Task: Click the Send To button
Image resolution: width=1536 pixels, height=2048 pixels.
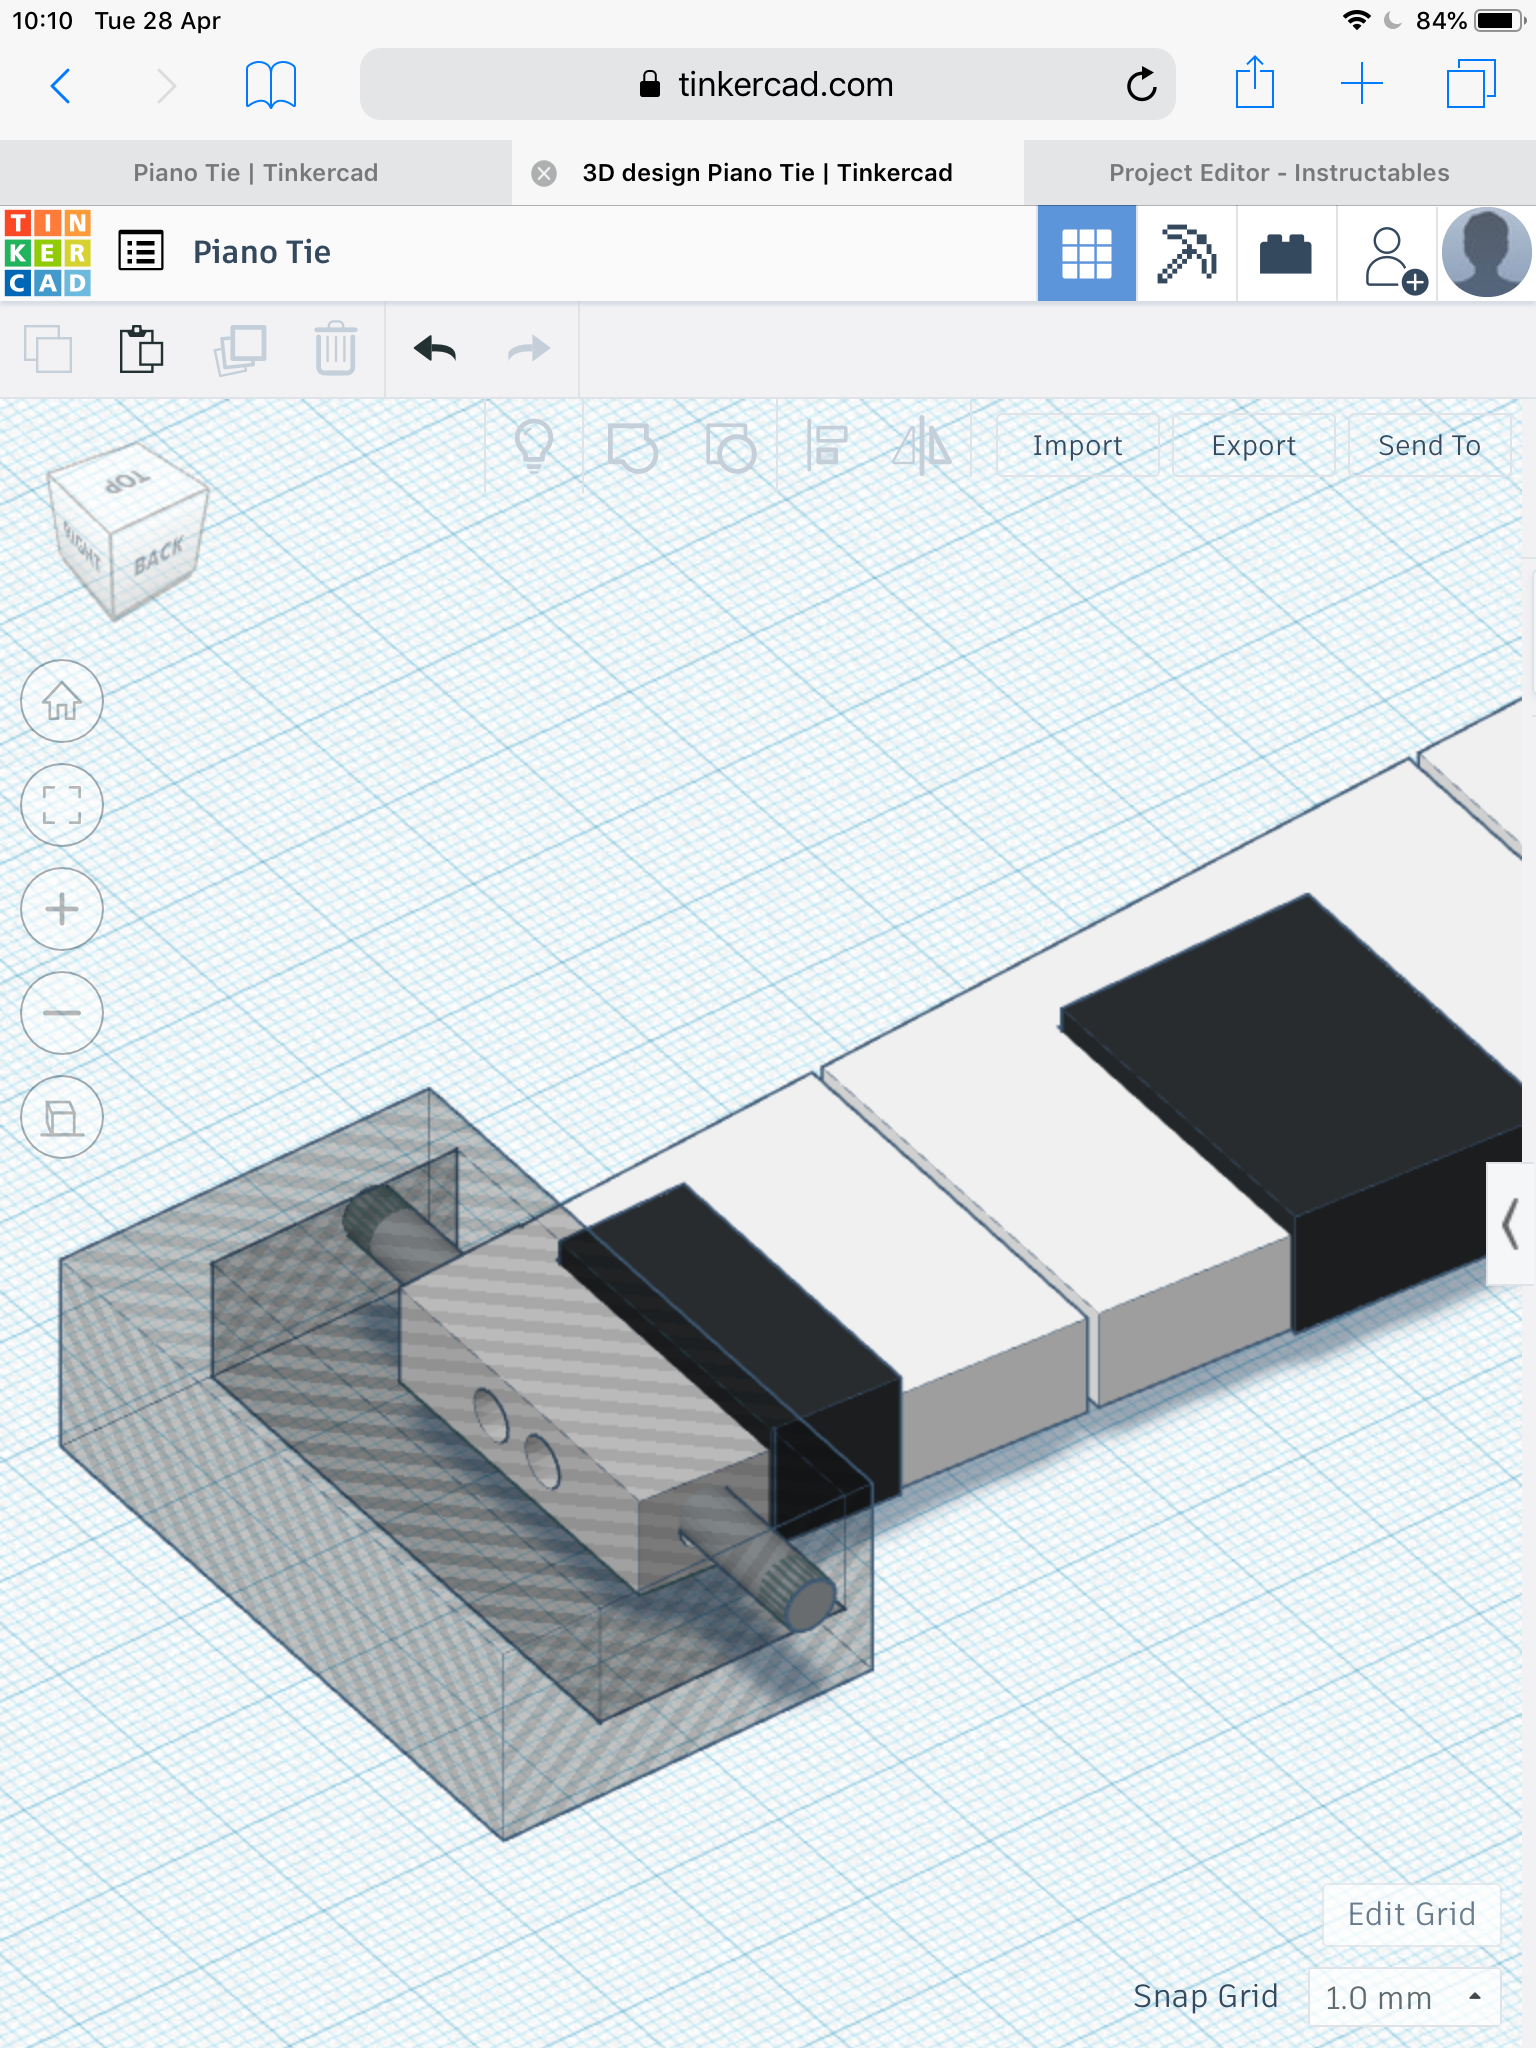Action: 1429,445
